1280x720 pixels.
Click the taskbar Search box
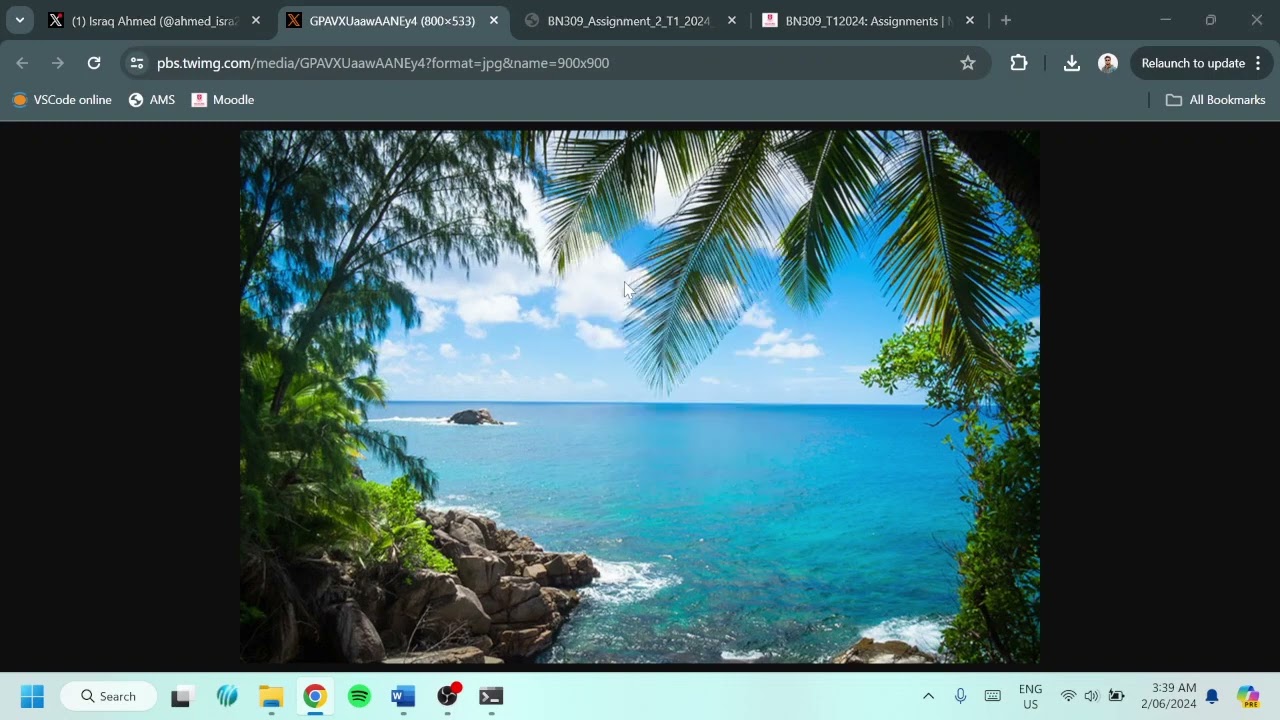point(108,696)
